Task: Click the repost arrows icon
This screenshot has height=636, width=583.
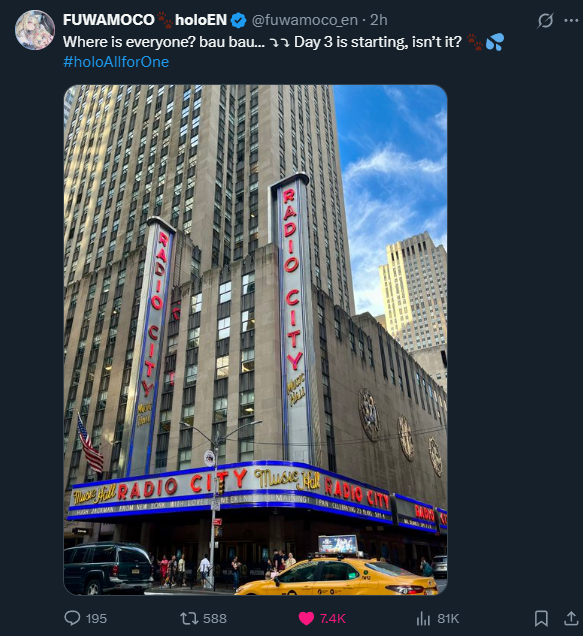Action: pyautogui.click(x=189, y=618)
